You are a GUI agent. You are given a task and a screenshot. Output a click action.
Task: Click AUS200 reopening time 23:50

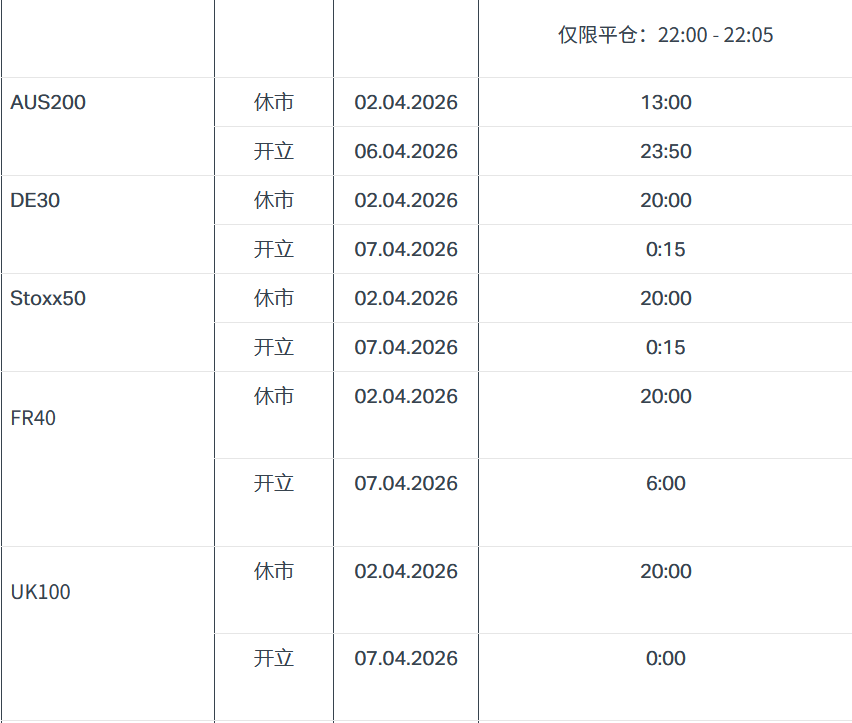pos(666,151)
